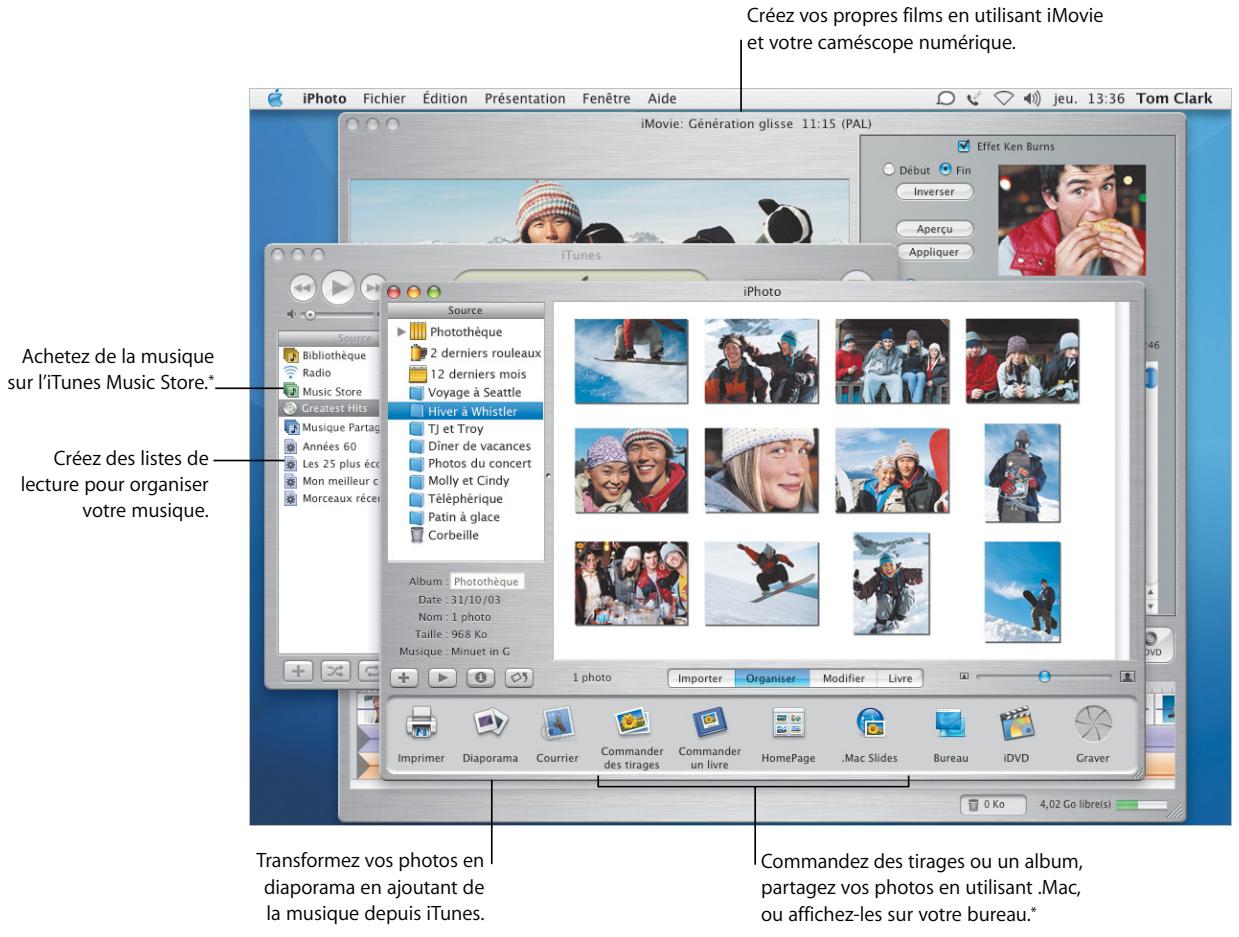Switch to the Modifier mode tab

pos(843,678)
